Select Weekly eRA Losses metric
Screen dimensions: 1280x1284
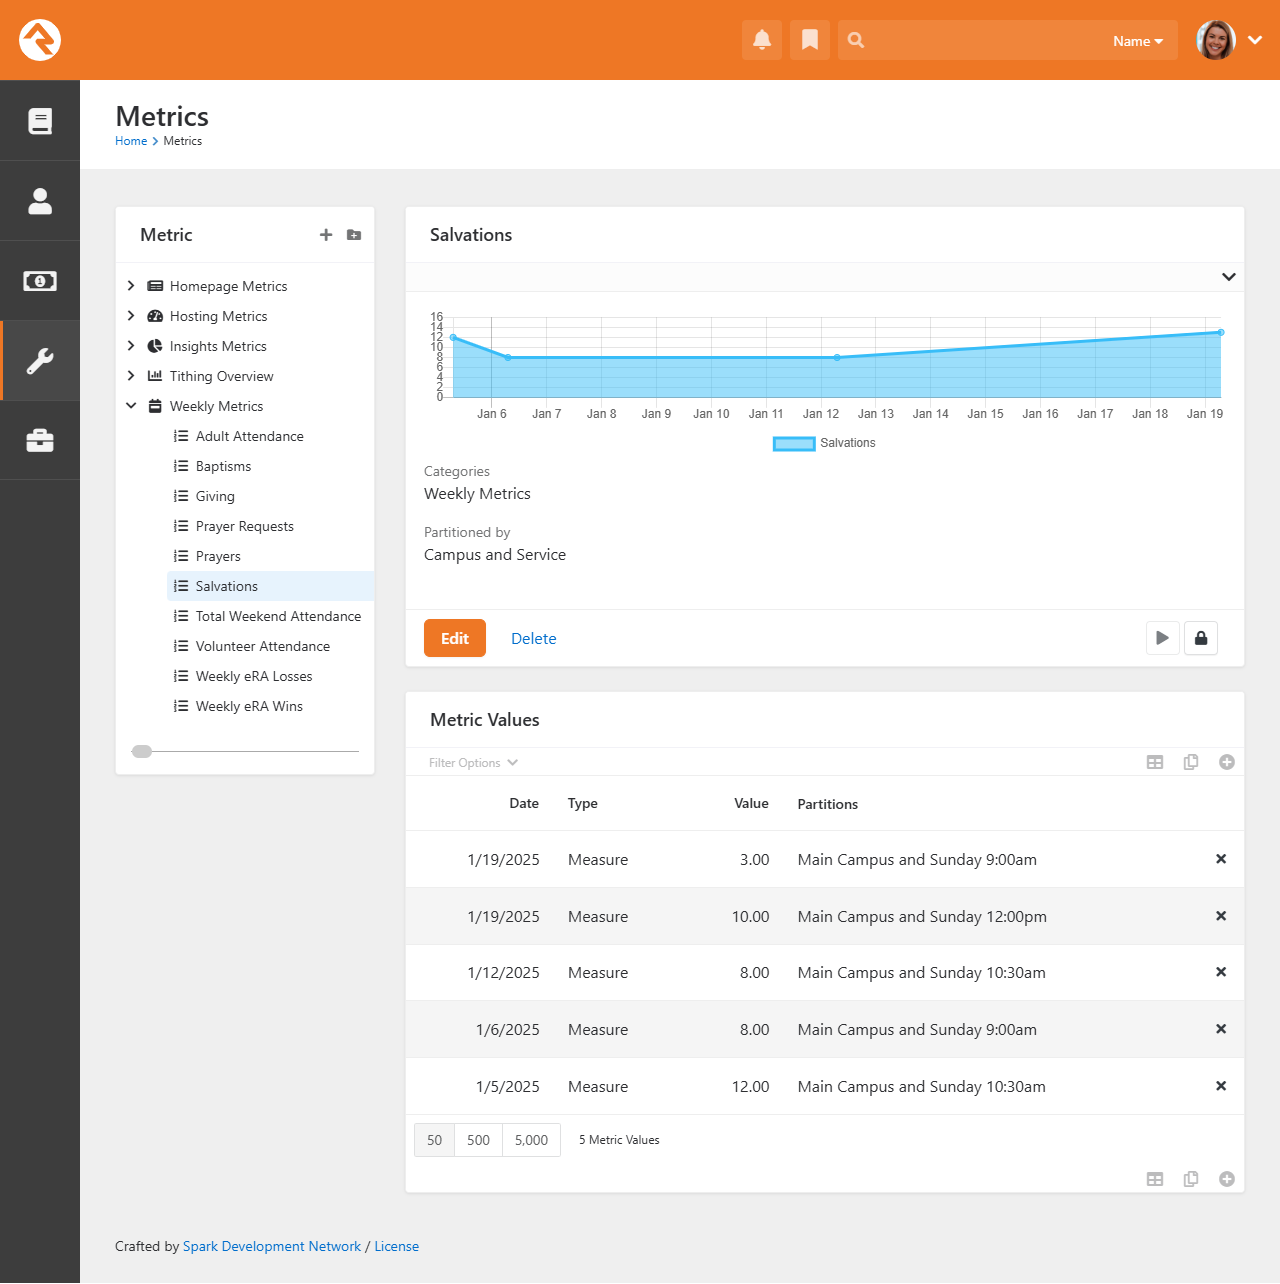[254, 676]
